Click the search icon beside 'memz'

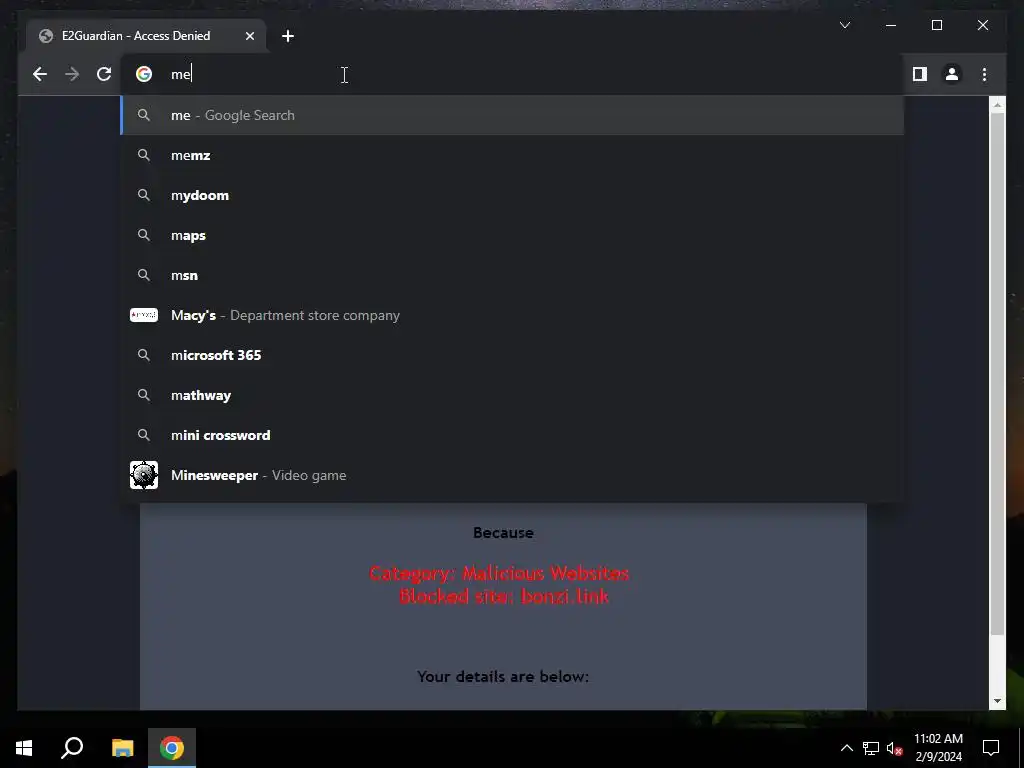(144, 155)
